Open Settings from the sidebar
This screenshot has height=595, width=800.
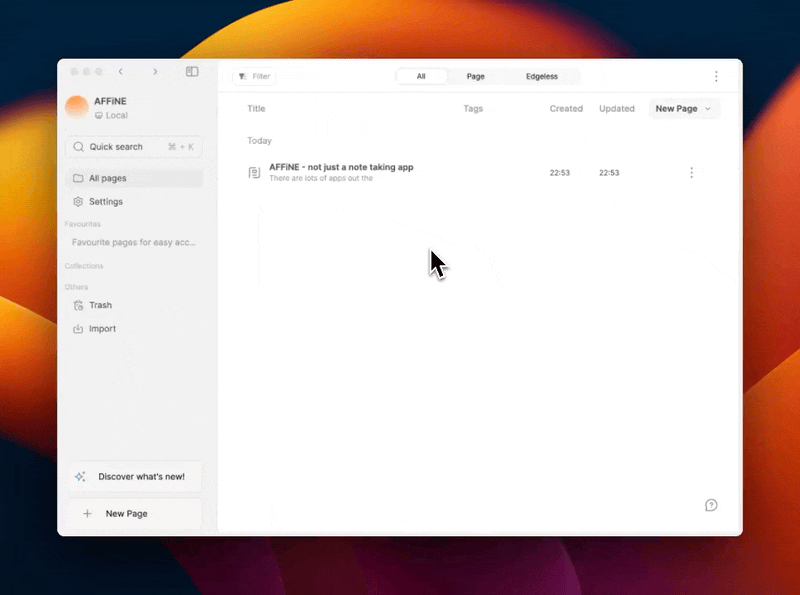134,202
